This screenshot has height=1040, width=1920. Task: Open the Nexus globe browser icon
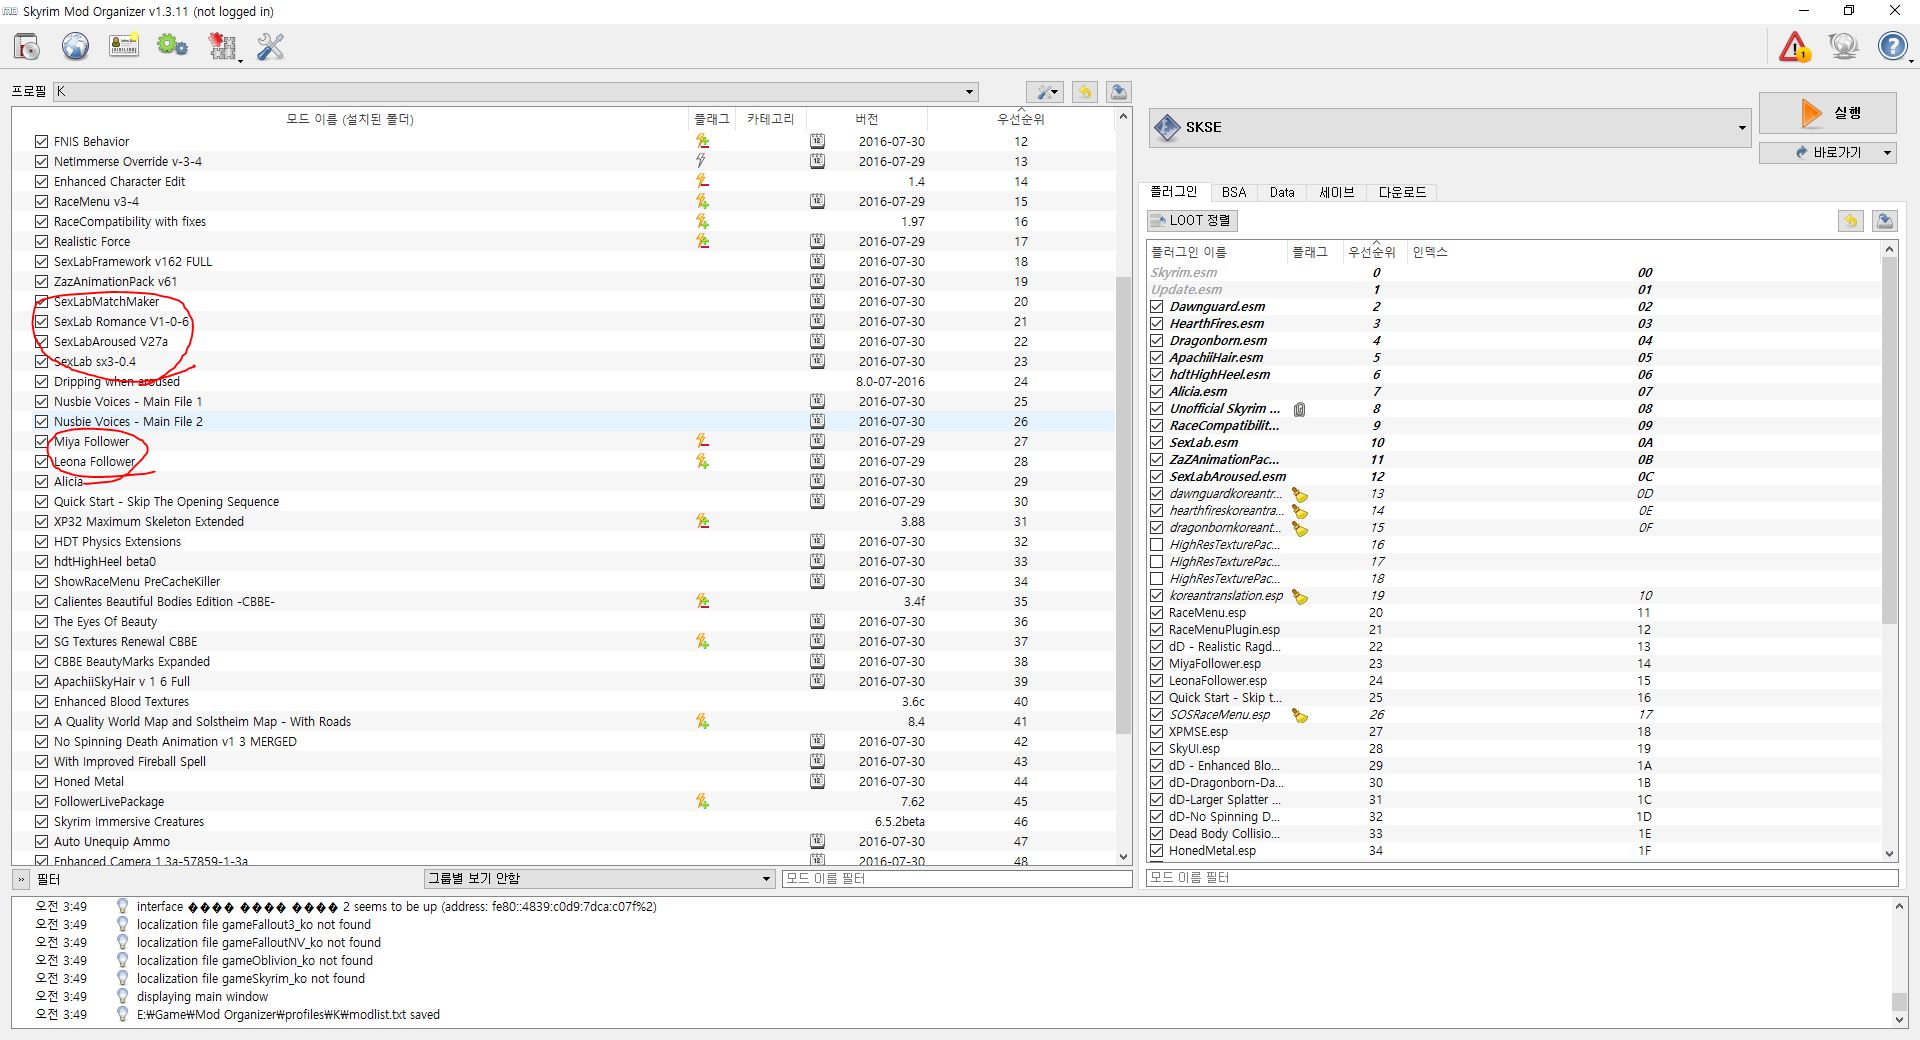(76, 46)
